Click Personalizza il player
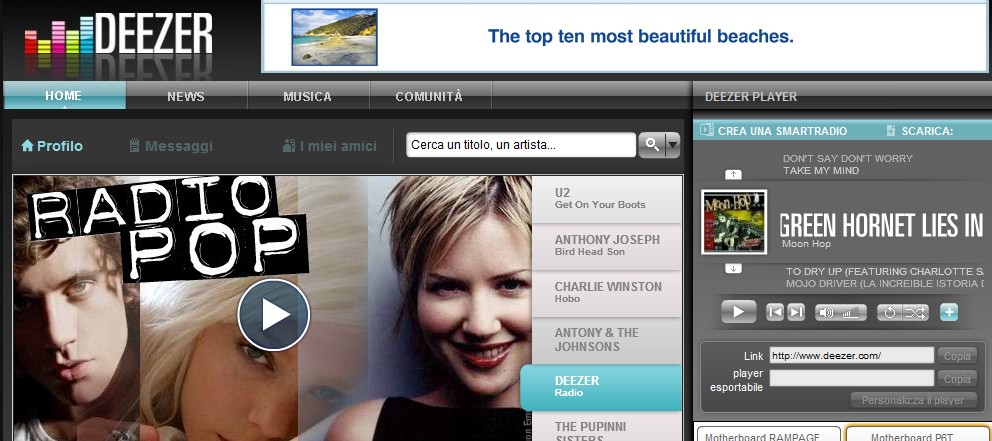The width and height of the screenshot is (992, 441). 913,401
